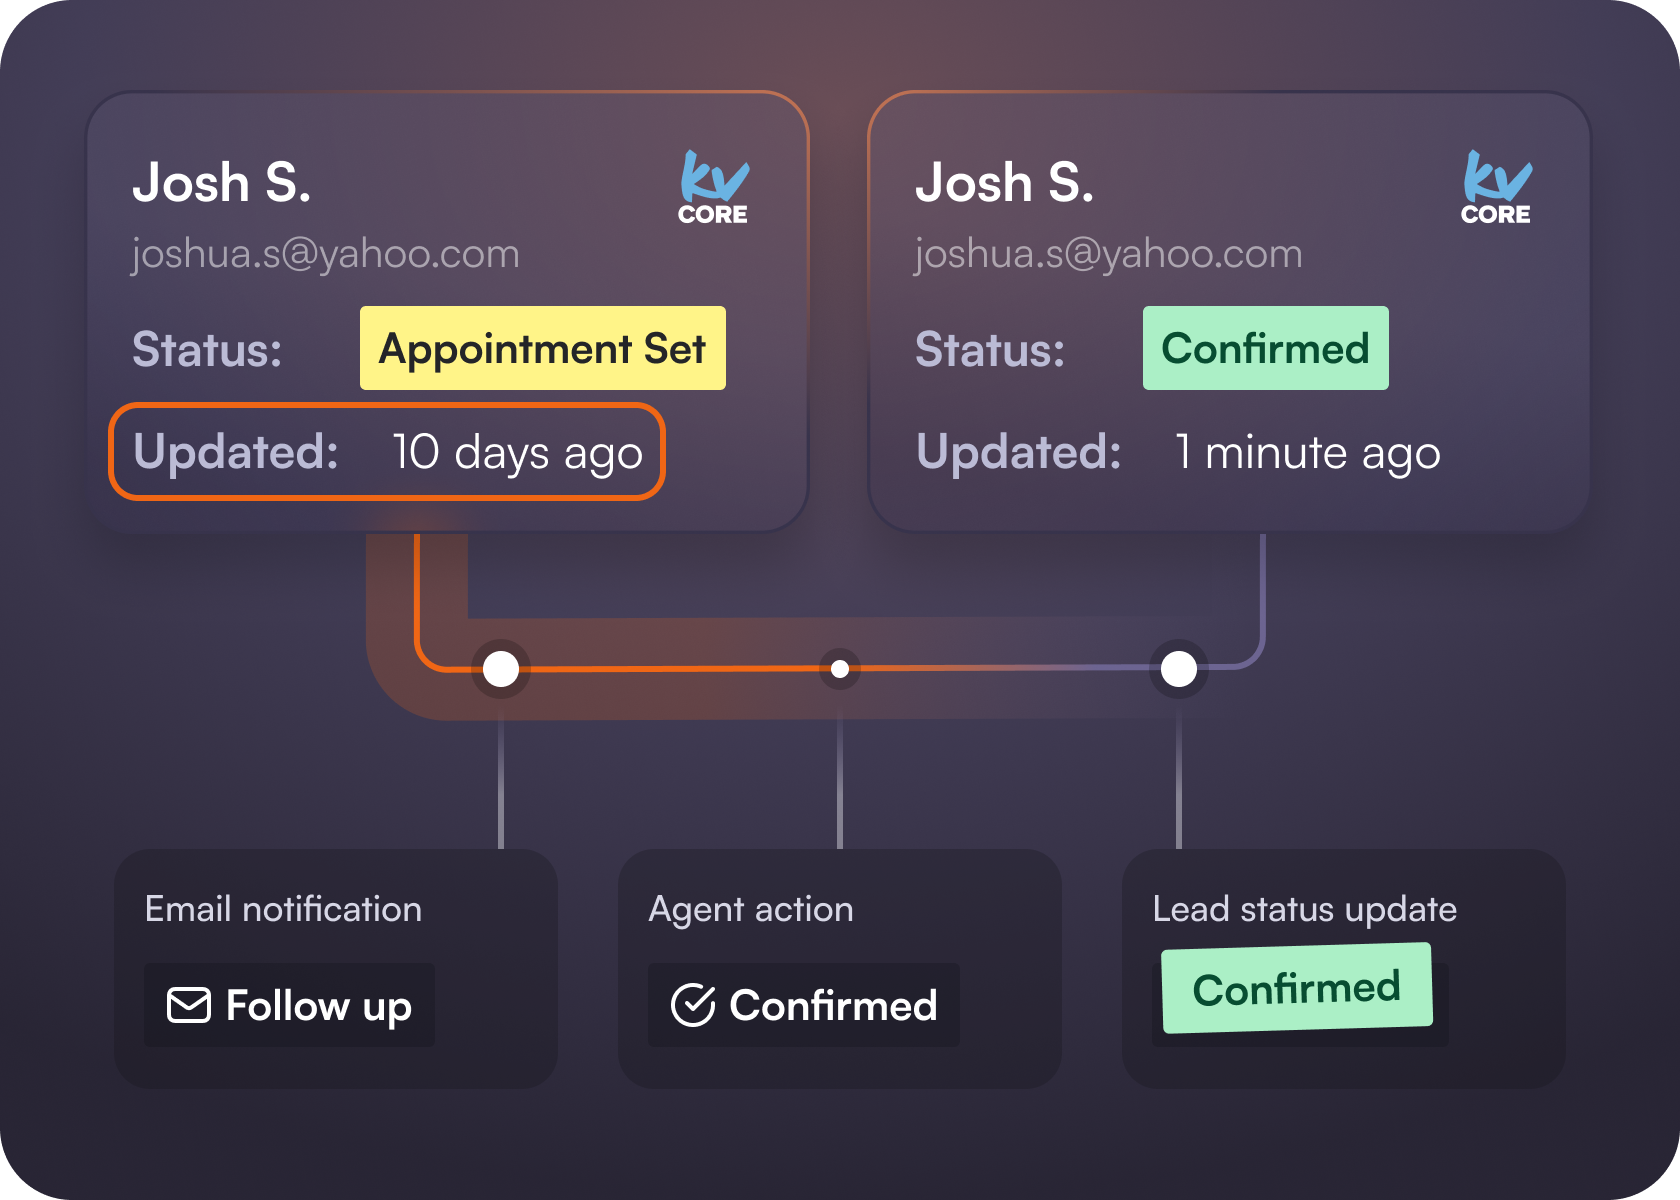The image size is (1680, 1200).
Task: Click the green Confirmed lead status tag
Action: pyautogui.click(x=1297, y=988)
